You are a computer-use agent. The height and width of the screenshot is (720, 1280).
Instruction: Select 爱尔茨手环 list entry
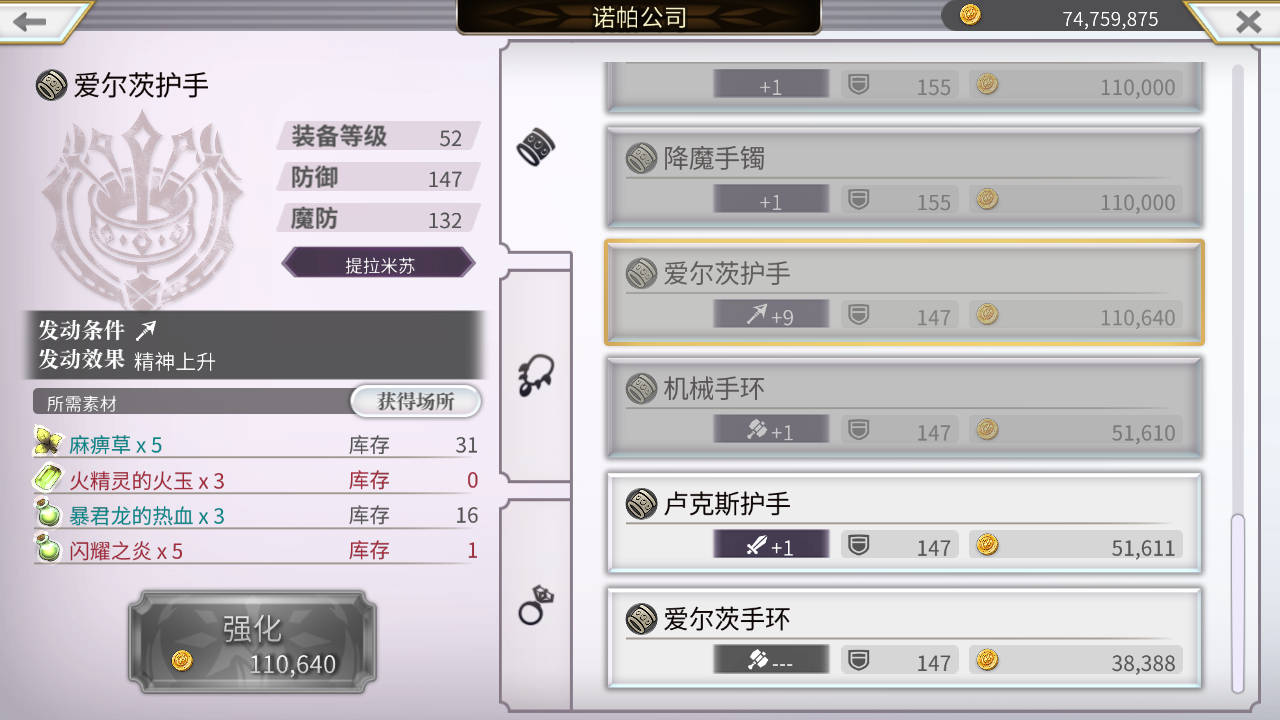(904, 638)
